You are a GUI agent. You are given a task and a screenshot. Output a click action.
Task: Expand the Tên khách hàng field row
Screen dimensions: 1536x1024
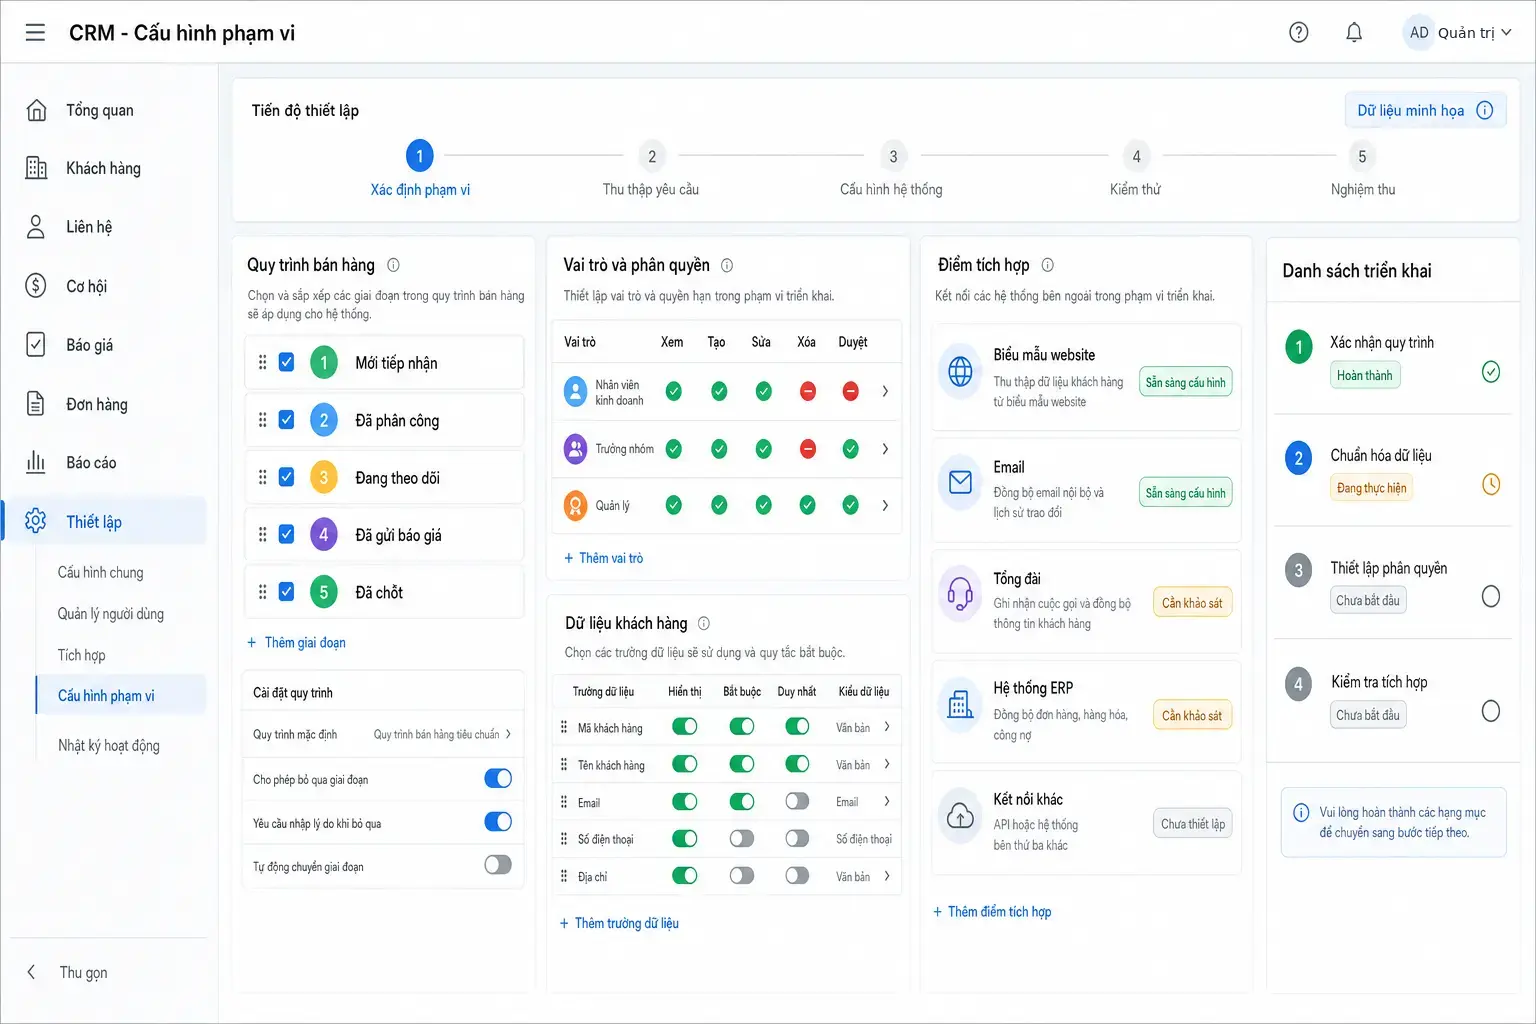pos(887,764)
